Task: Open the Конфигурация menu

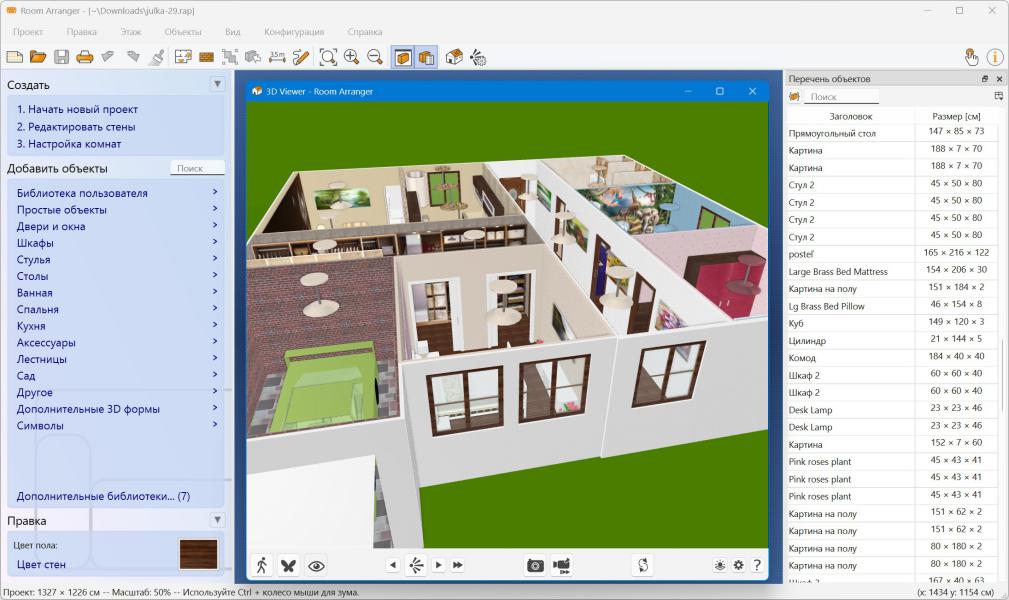Action: [x=292, y=32]
